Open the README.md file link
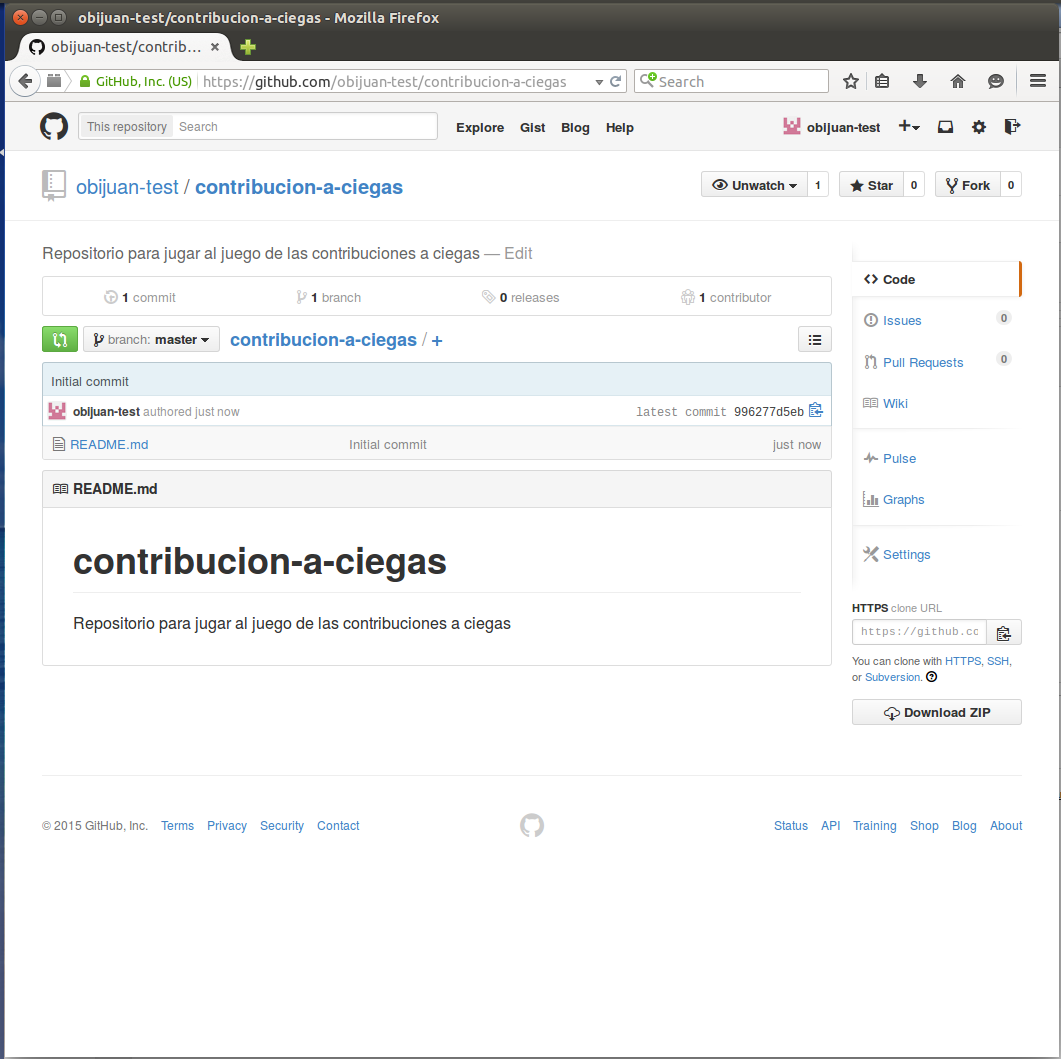The height and width of the screenshot is (1059, 1061). click(109, 444)
